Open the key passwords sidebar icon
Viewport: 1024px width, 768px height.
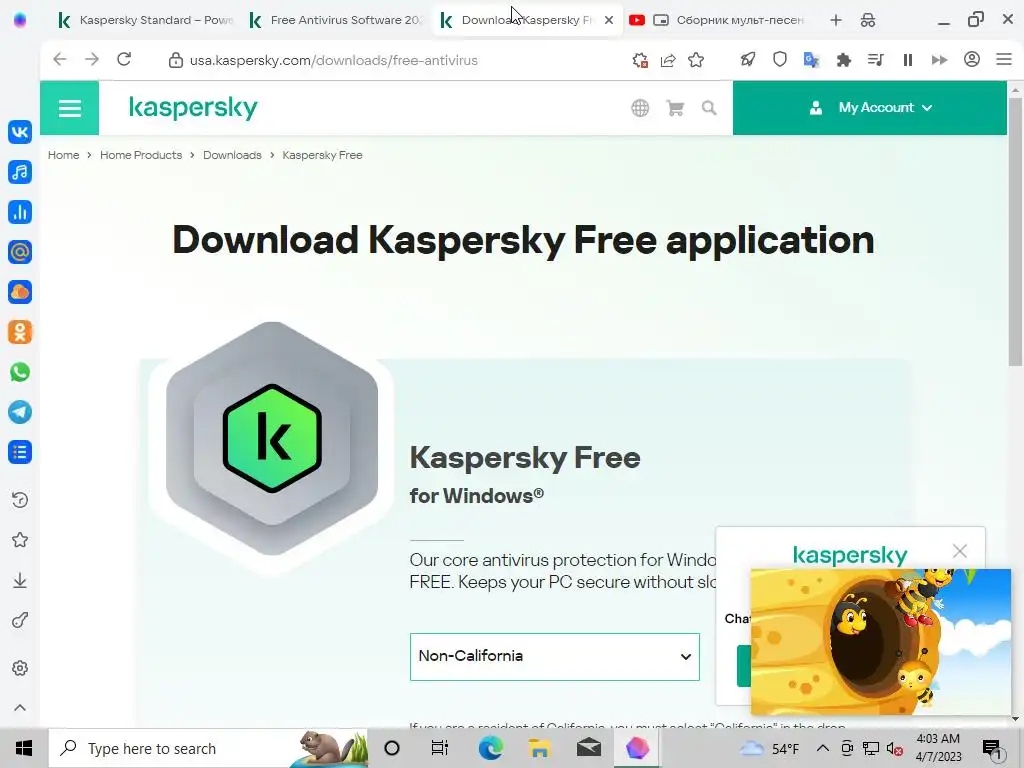pos(20,620)
